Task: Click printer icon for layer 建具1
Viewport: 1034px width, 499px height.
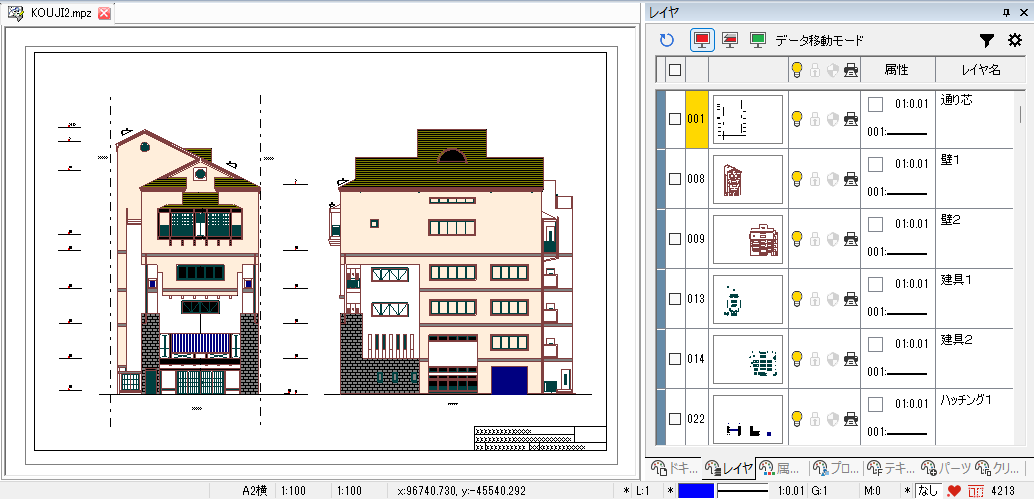Action: [851, 299]
